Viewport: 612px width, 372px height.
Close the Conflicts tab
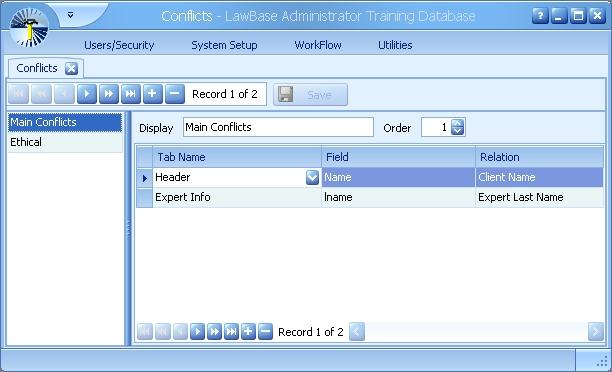(x=71, y=69)
